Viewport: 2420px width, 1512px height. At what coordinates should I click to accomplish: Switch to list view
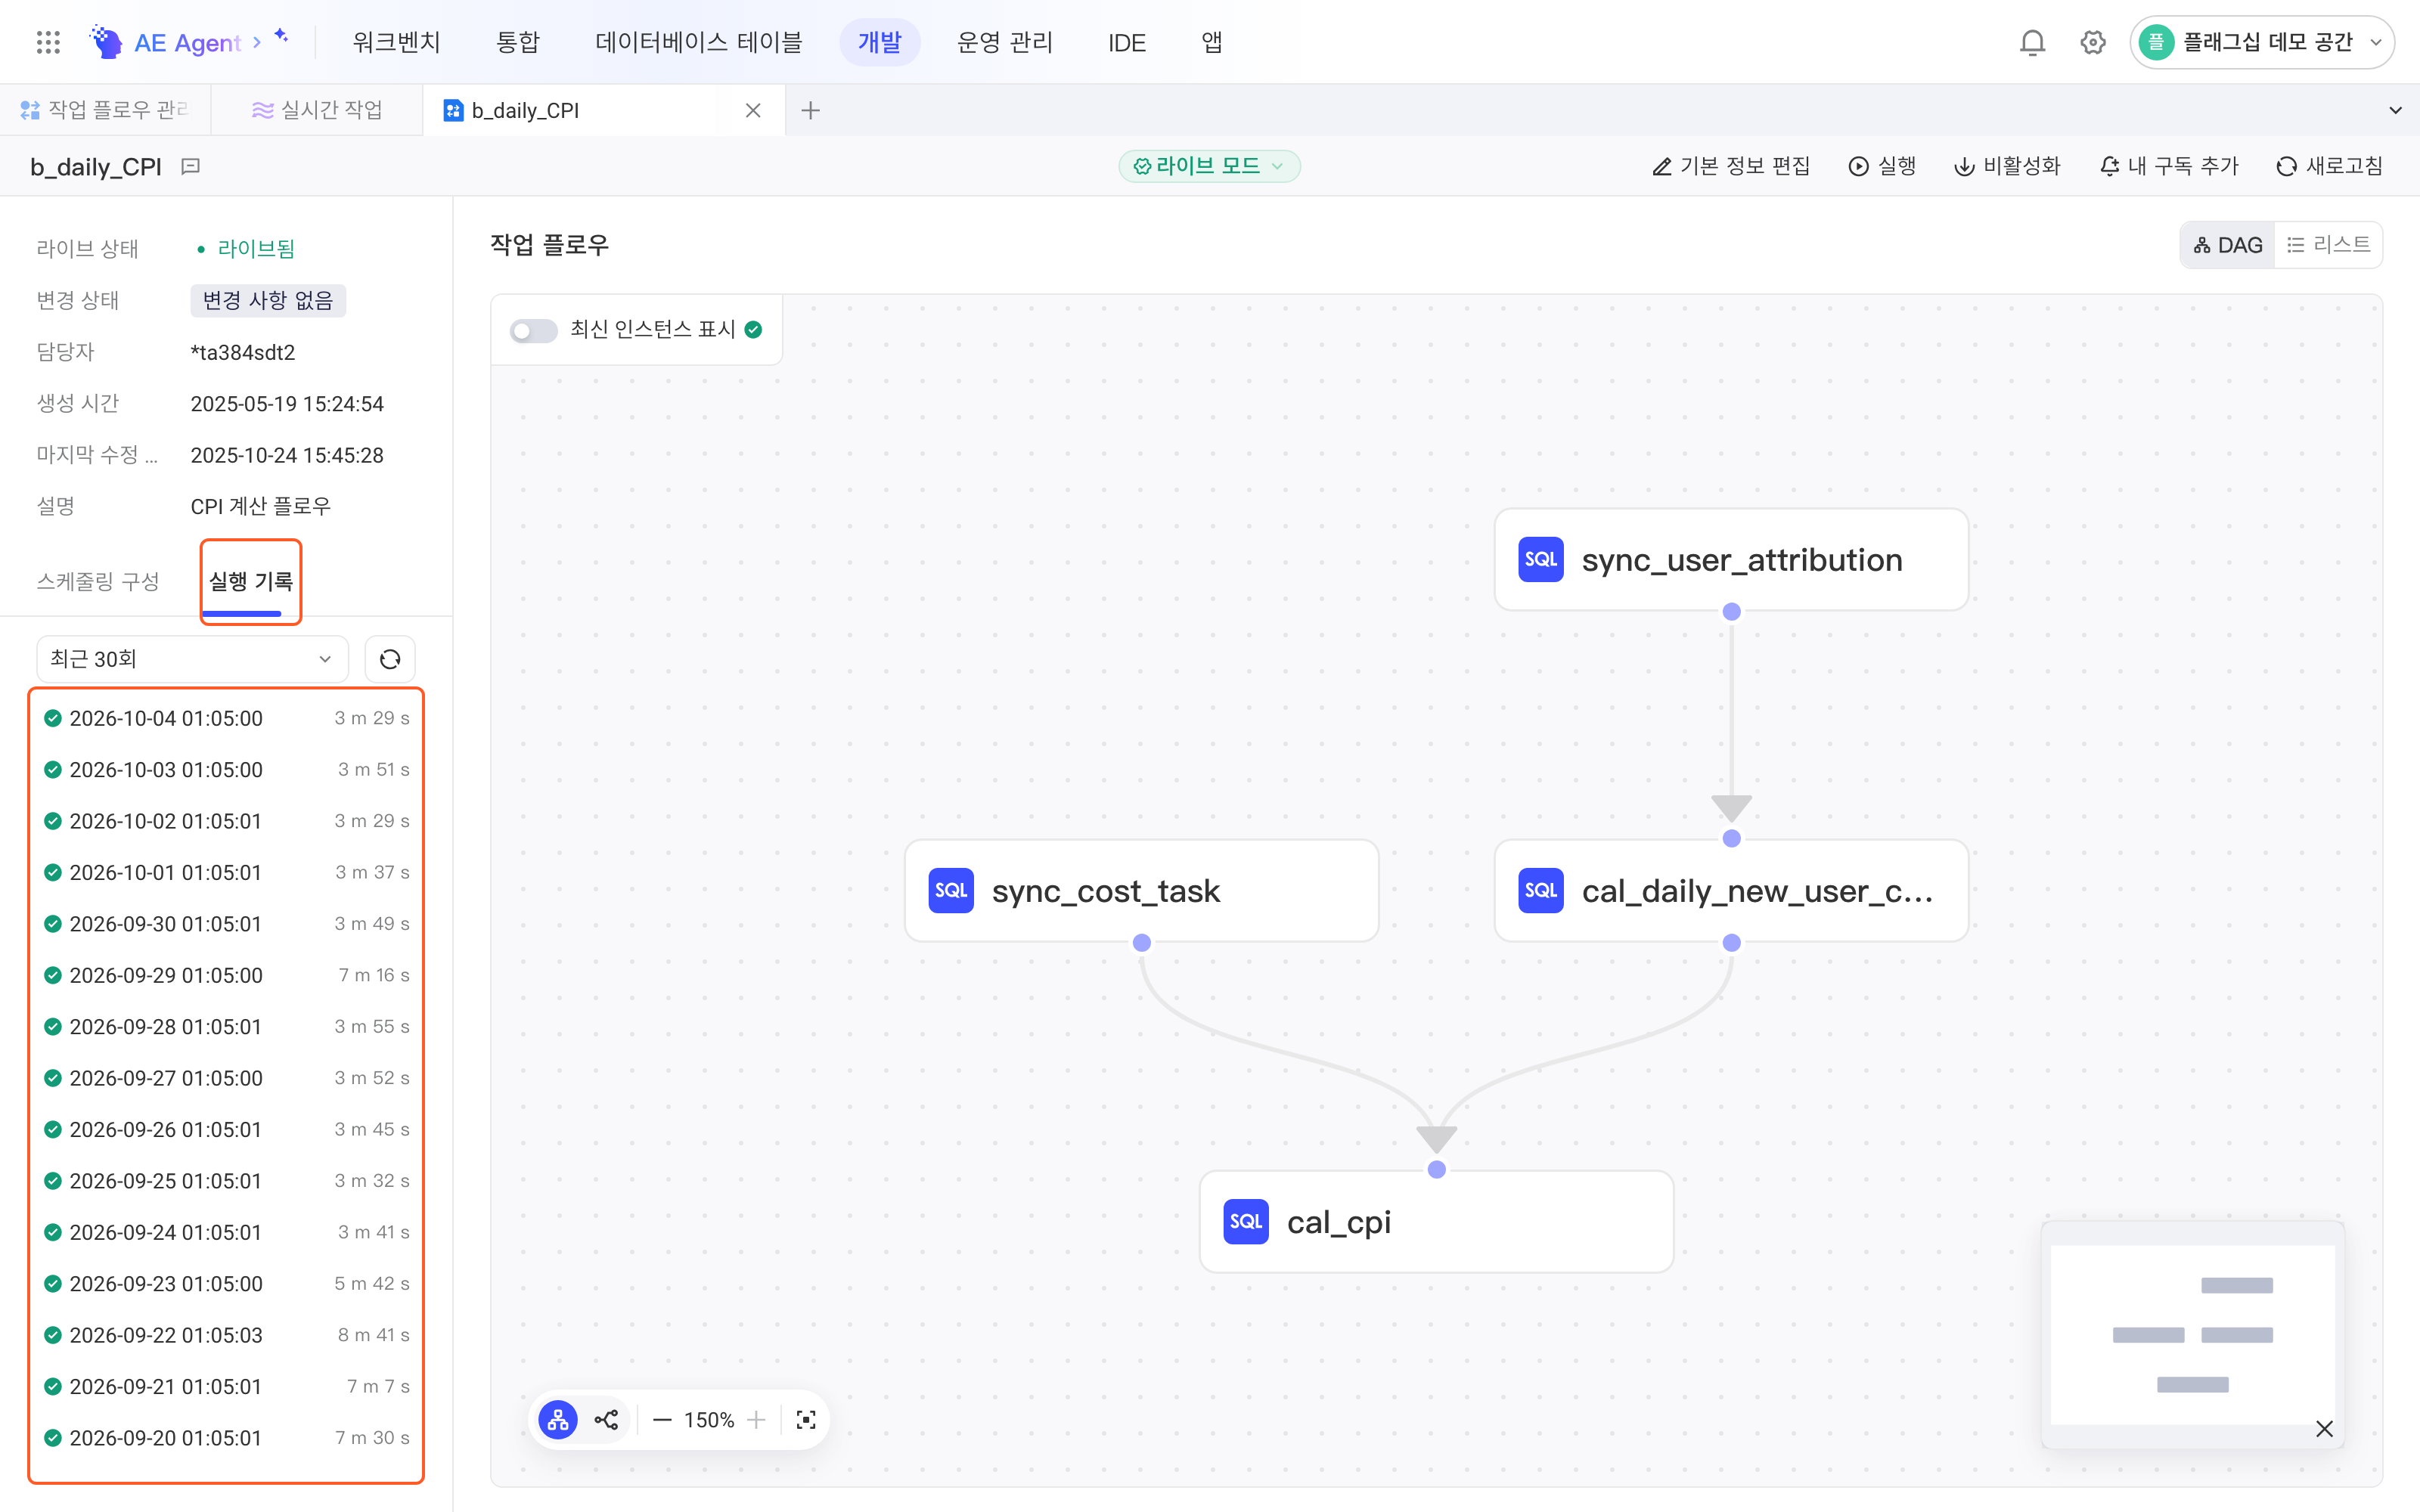pyautogui.click(x=2329, y=245)
